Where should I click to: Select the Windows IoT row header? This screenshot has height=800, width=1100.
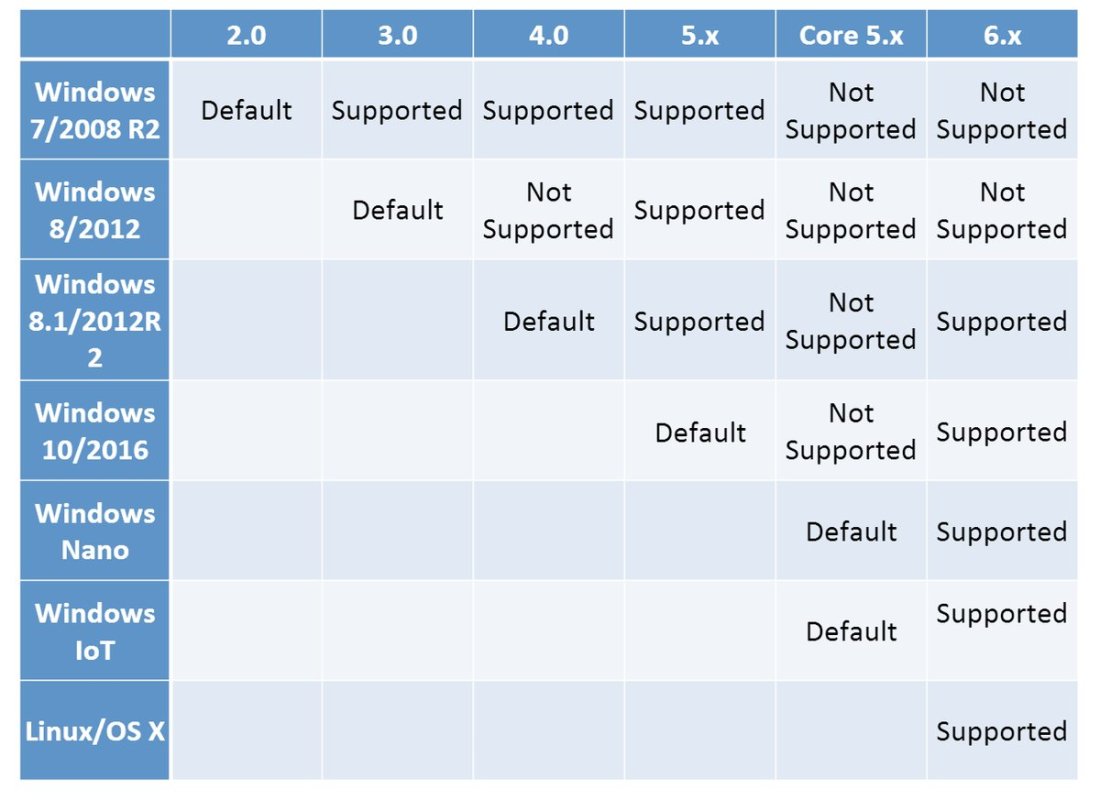pos(95,631)
